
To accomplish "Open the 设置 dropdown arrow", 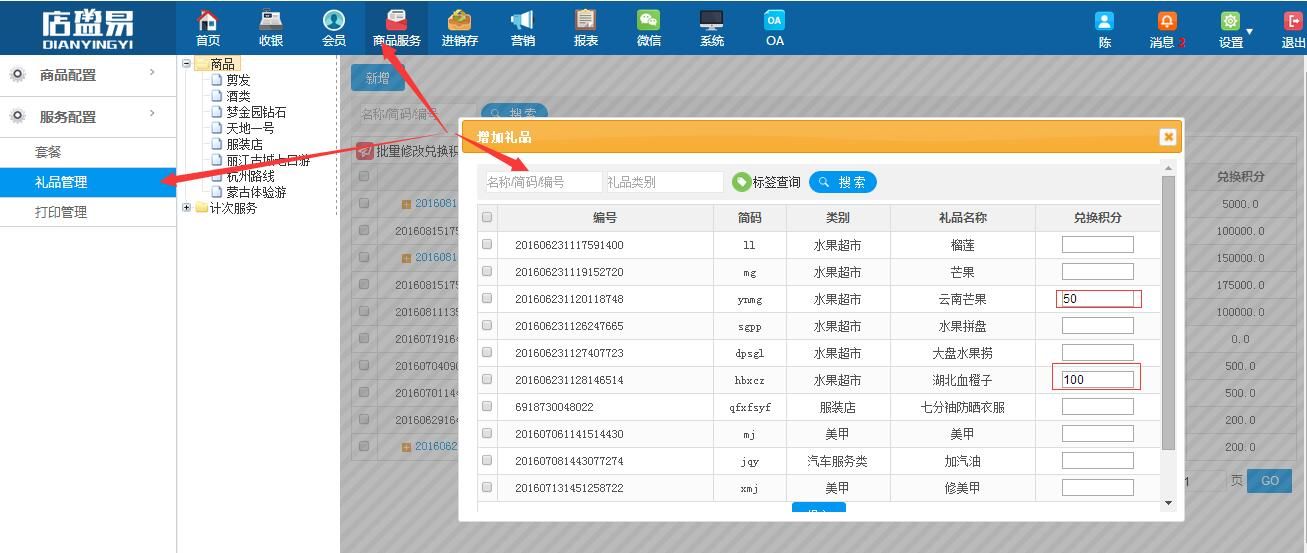I will click(1249, 32).
